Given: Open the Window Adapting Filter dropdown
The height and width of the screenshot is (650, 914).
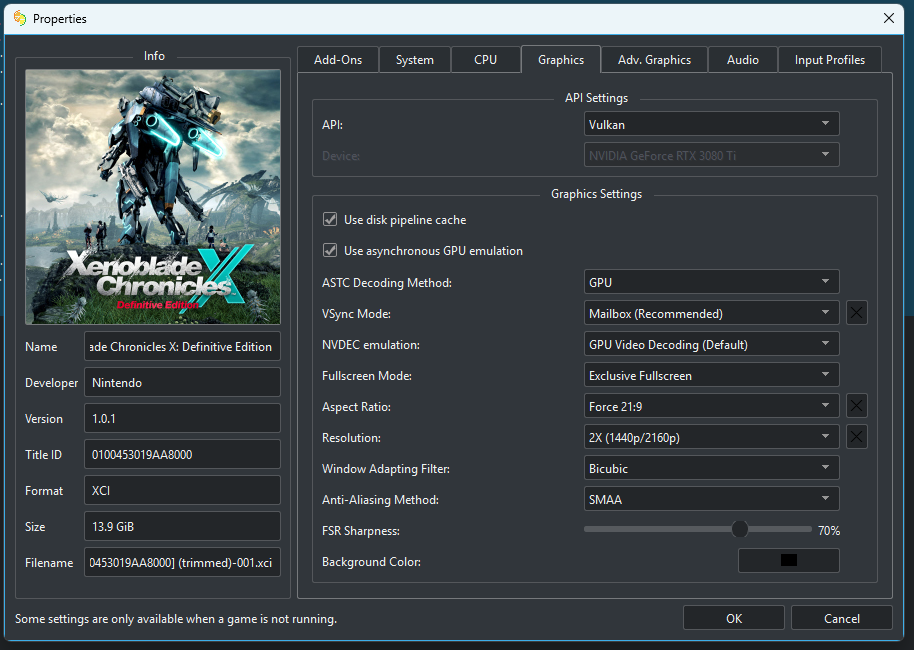Looking at the screenshot, I should 711,468.
